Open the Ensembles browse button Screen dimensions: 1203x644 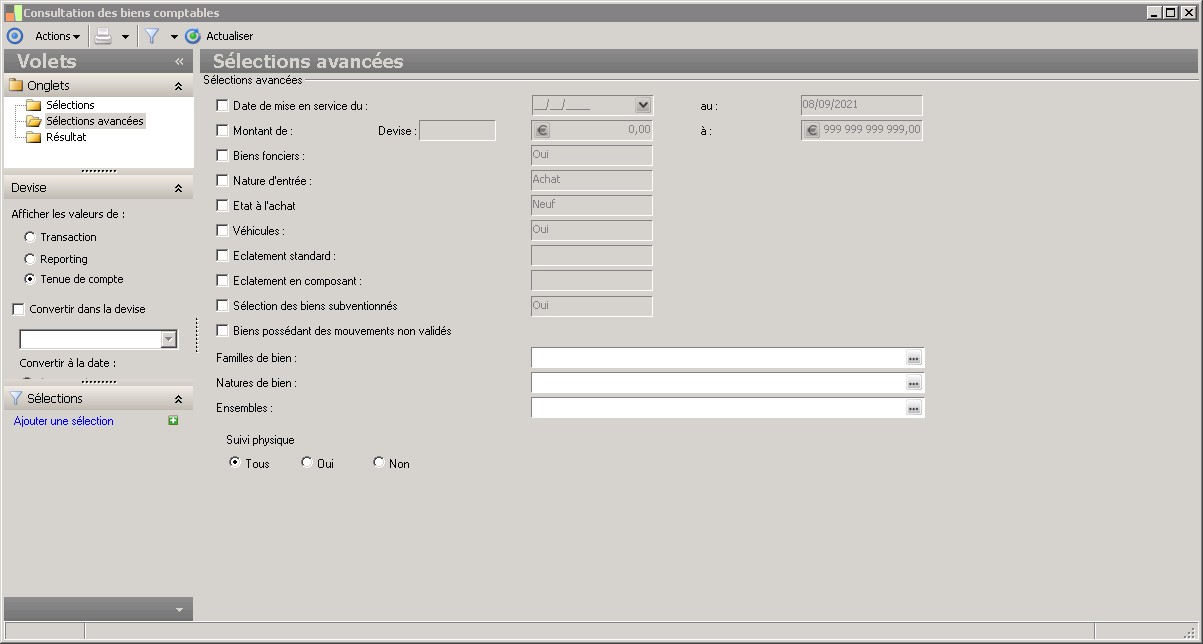coord(913,408)
